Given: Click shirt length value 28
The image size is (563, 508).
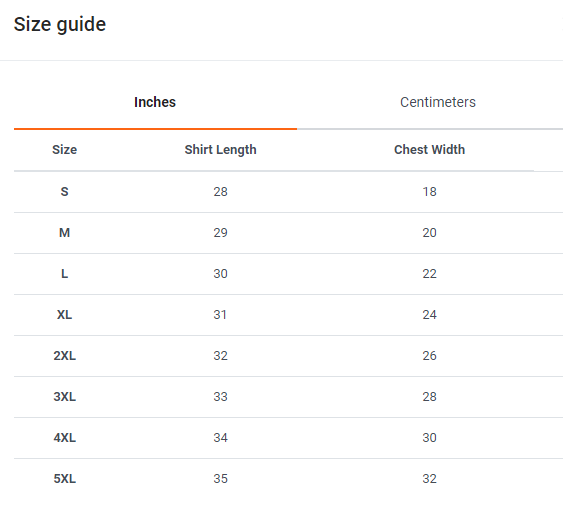Looking at the screenshot, I should [220, 192].
